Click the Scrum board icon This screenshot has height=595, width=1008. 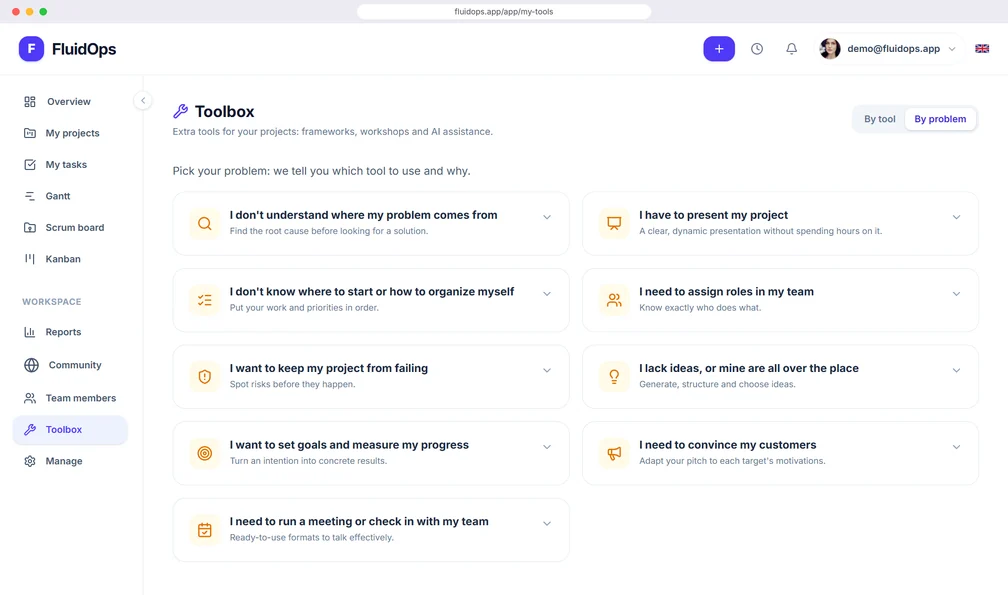click(30, 227)
